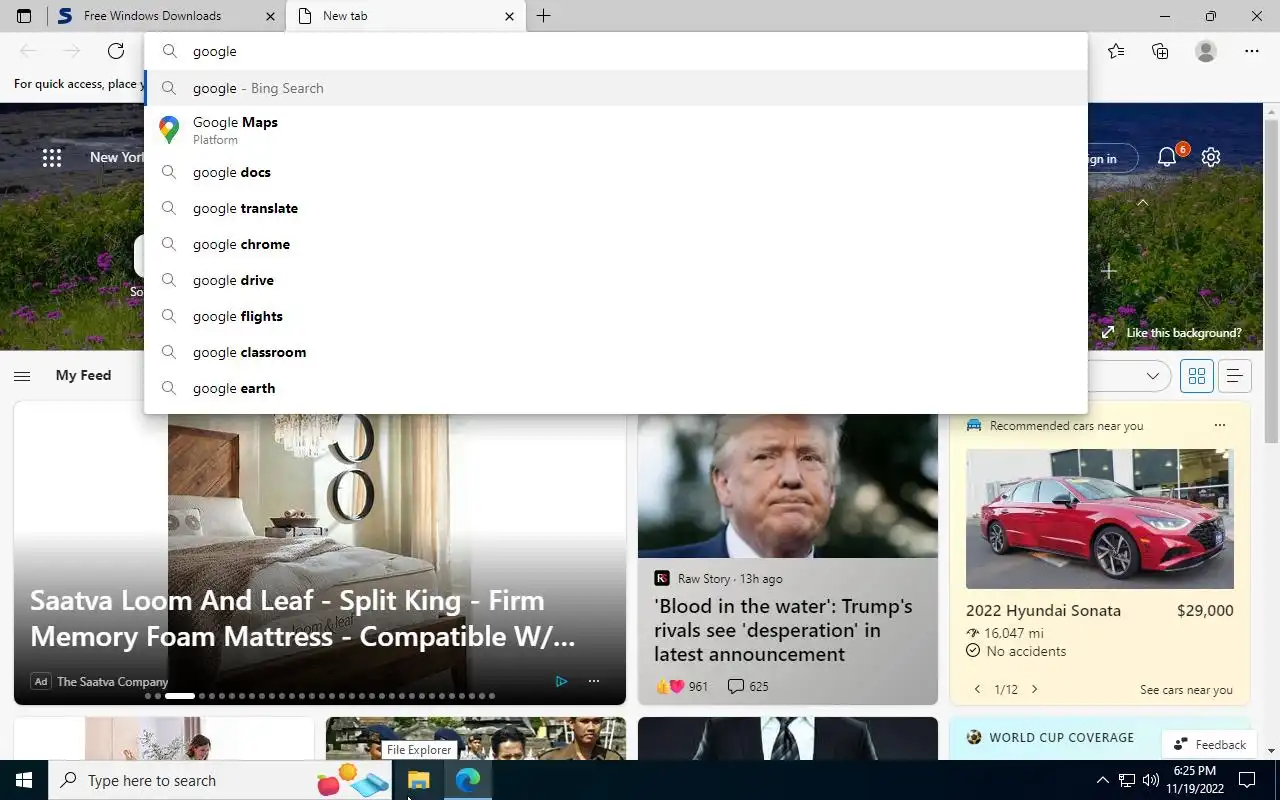
Task: Choose the google flights suggestion
Action: tap(616, 316)
